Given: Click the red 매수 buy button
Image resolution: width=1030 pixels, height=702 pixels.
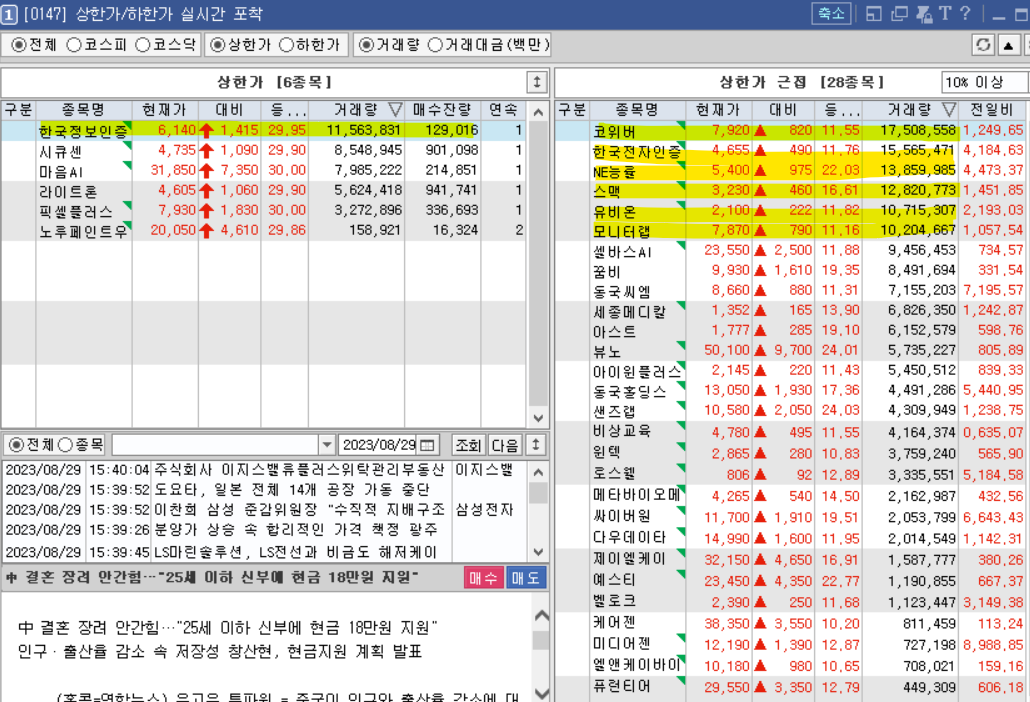Looking at the screenshot, I should click(x=483, y=578).
